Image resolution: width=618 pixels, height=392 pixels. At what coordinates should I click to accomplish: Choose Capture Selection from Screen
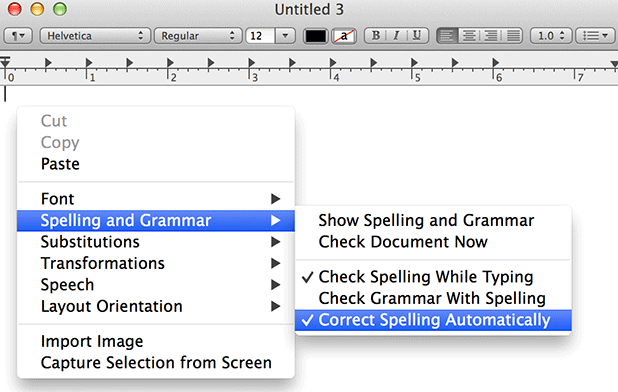156,362
